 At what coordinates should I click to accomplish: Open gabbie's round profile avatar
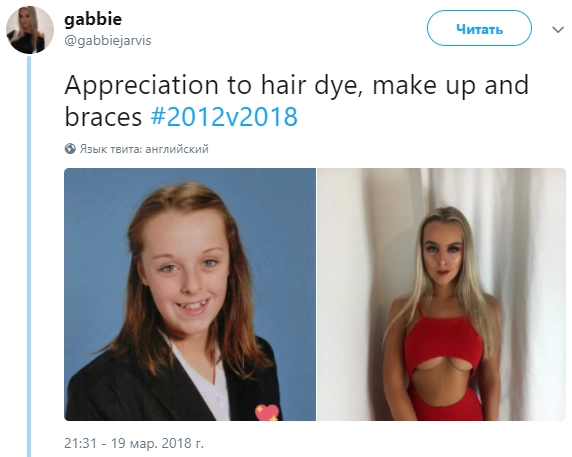30,30
